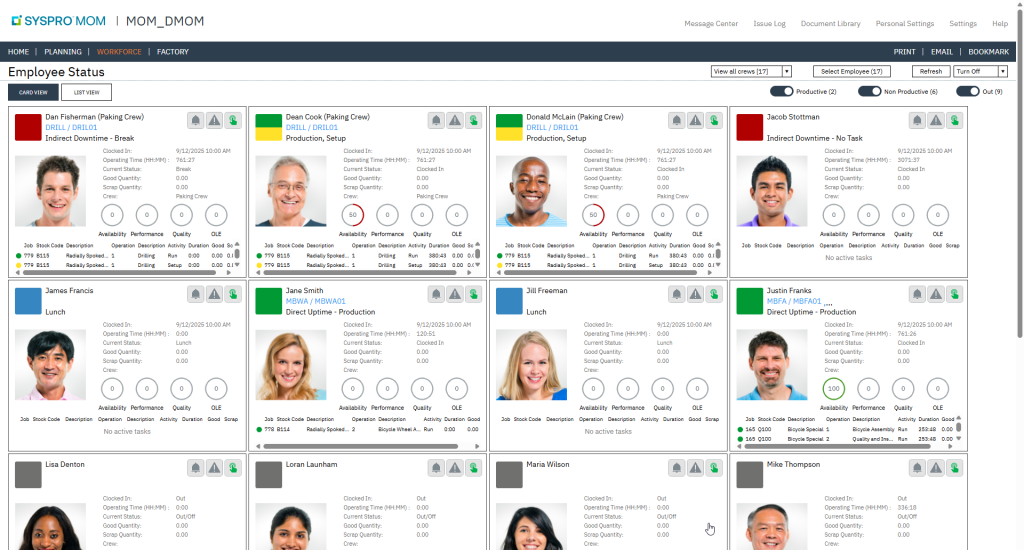
Task: Open the View all crews dropdown
Action: tap(751, 71)
